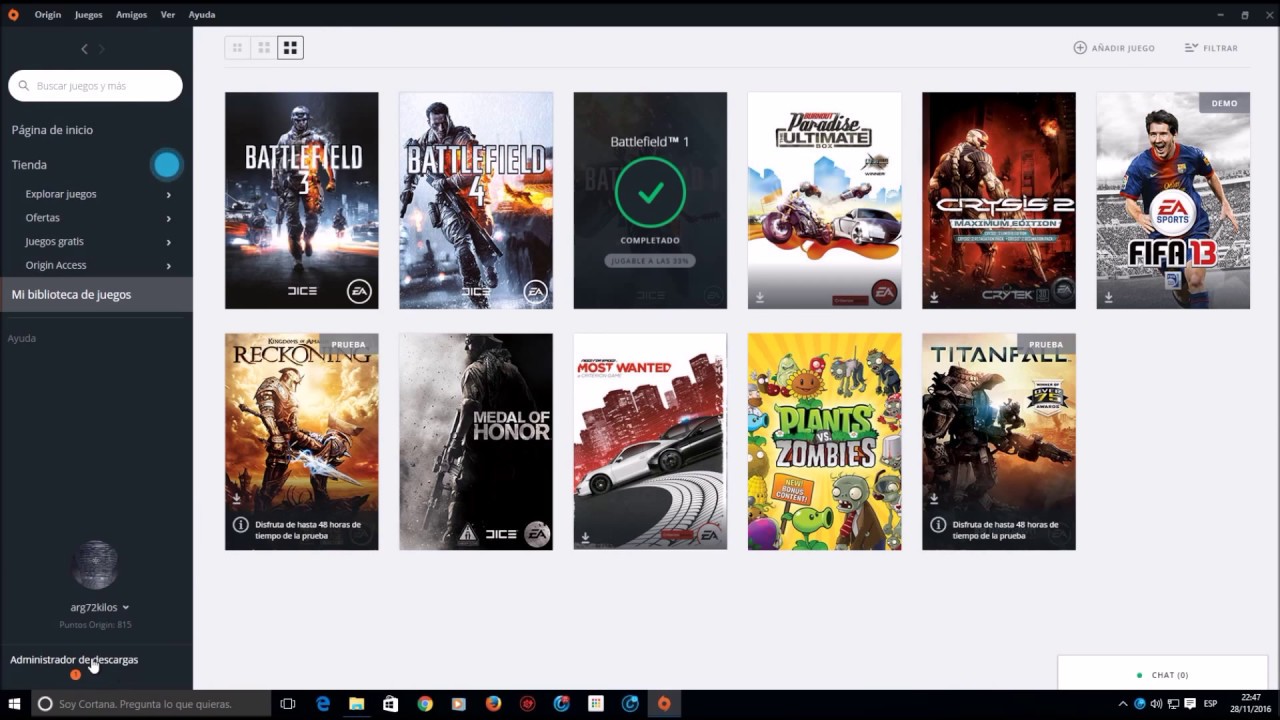The height and width of the screenshot is (720, 1280).
Task: Go back with the left navigation arrow
Action: tap(84, 49)
